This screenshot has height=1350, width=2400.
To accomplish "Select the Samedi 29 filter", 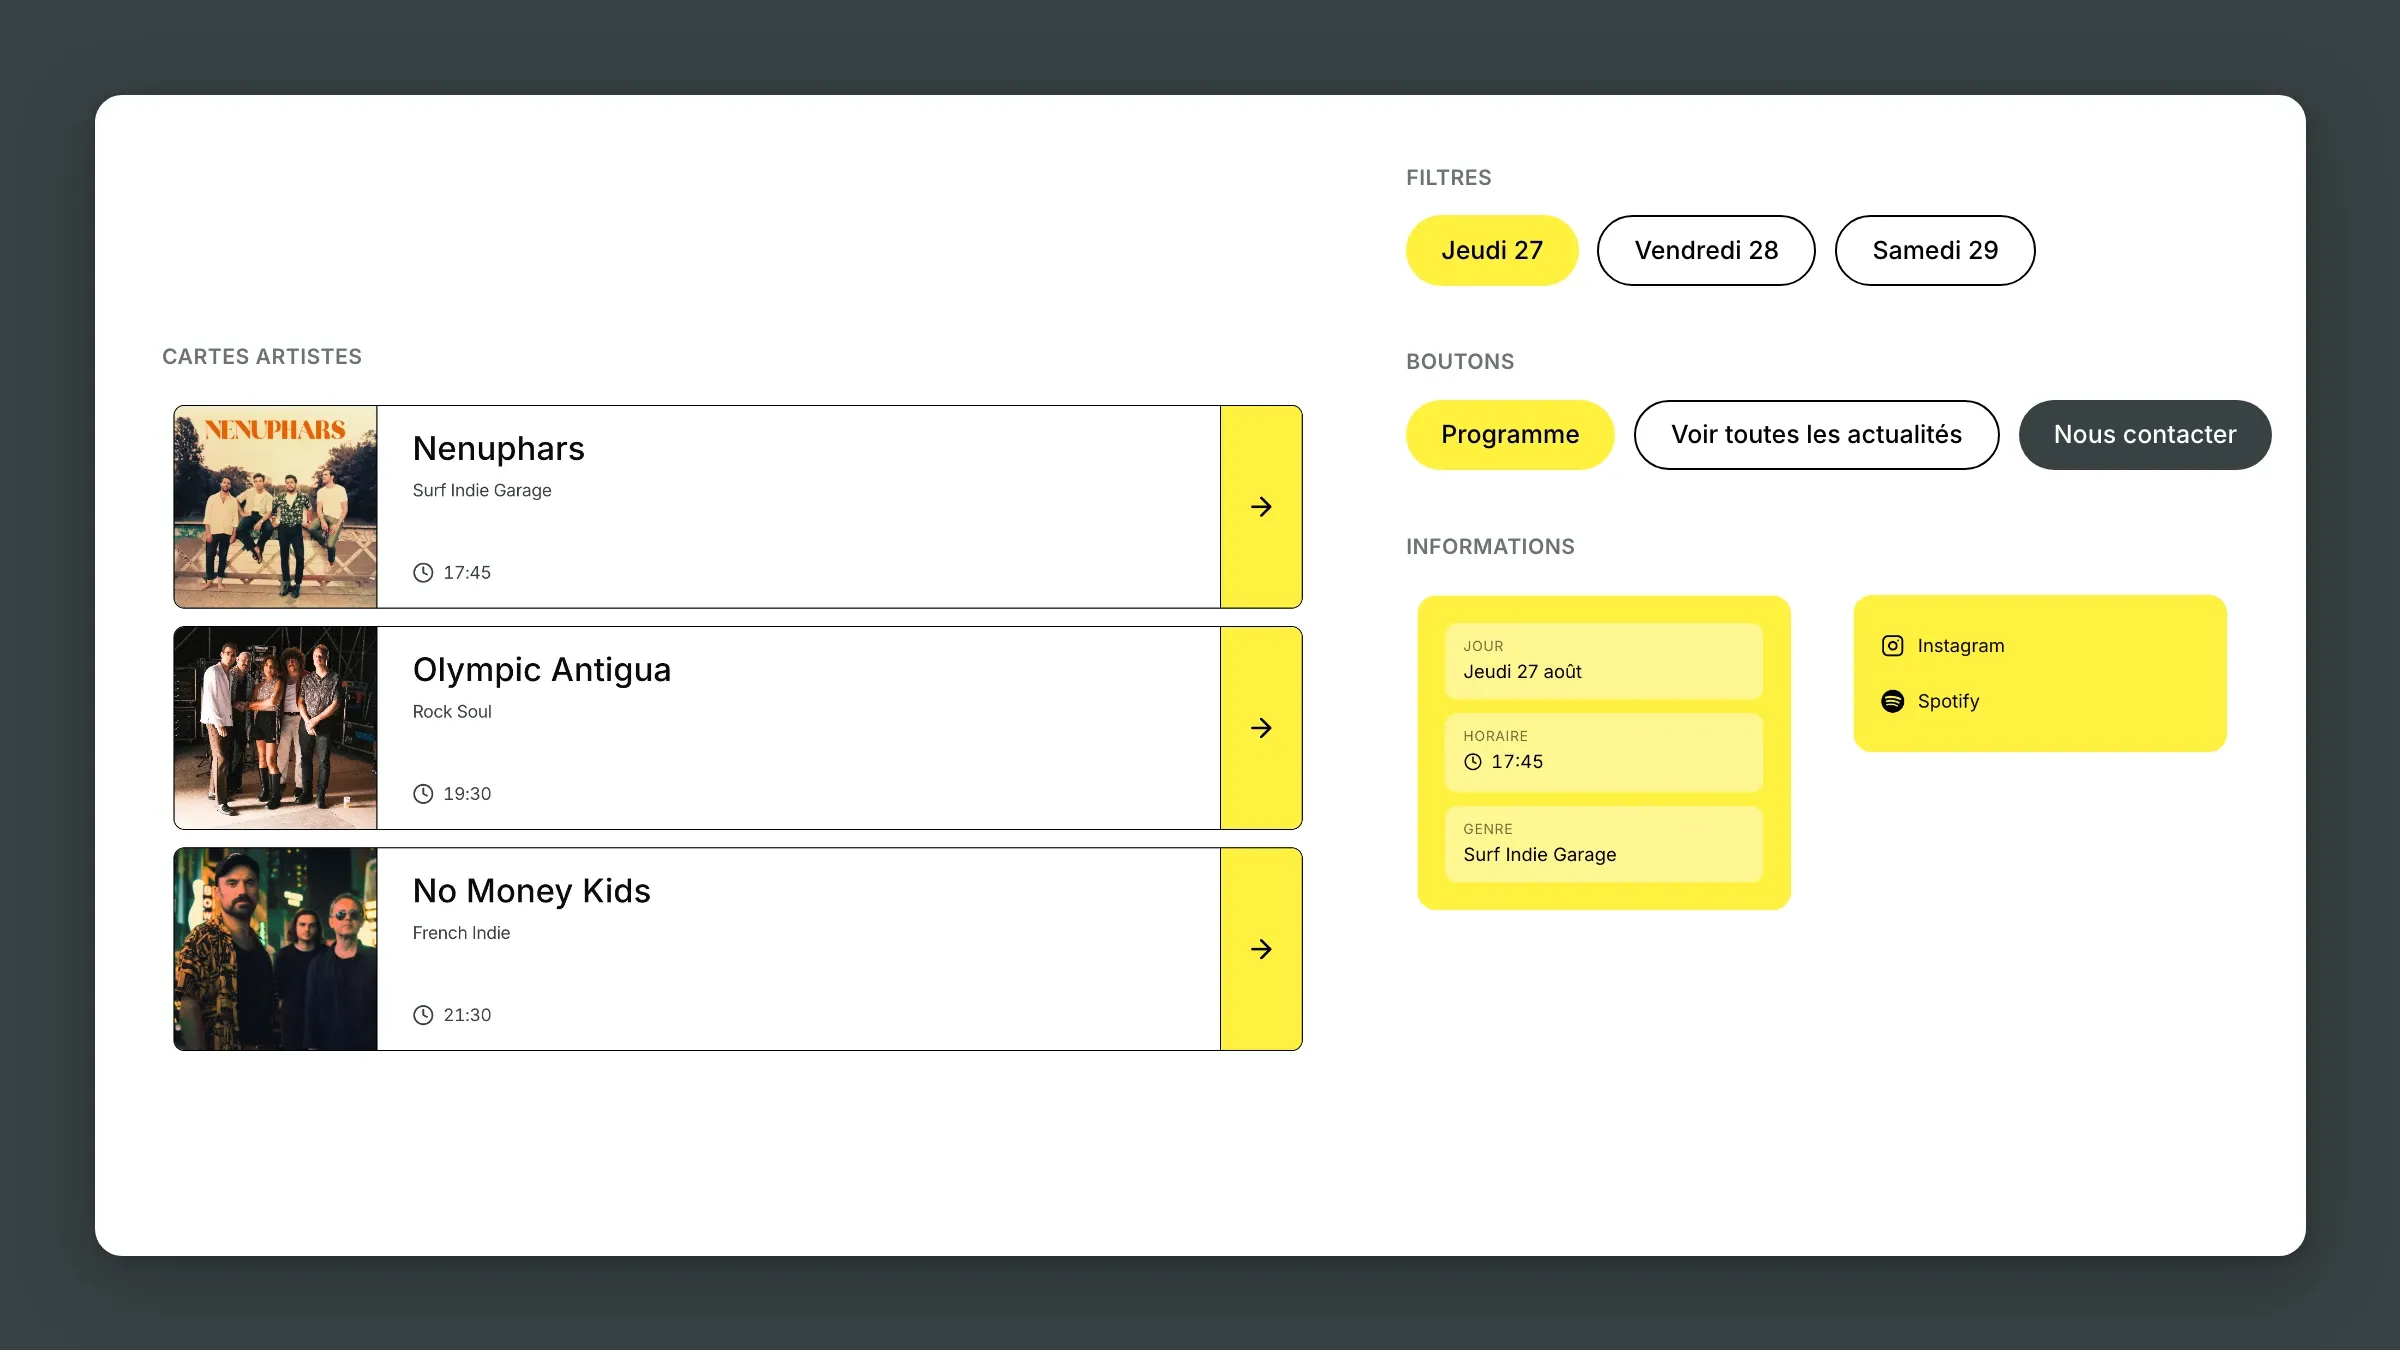I will (1935, 250).
